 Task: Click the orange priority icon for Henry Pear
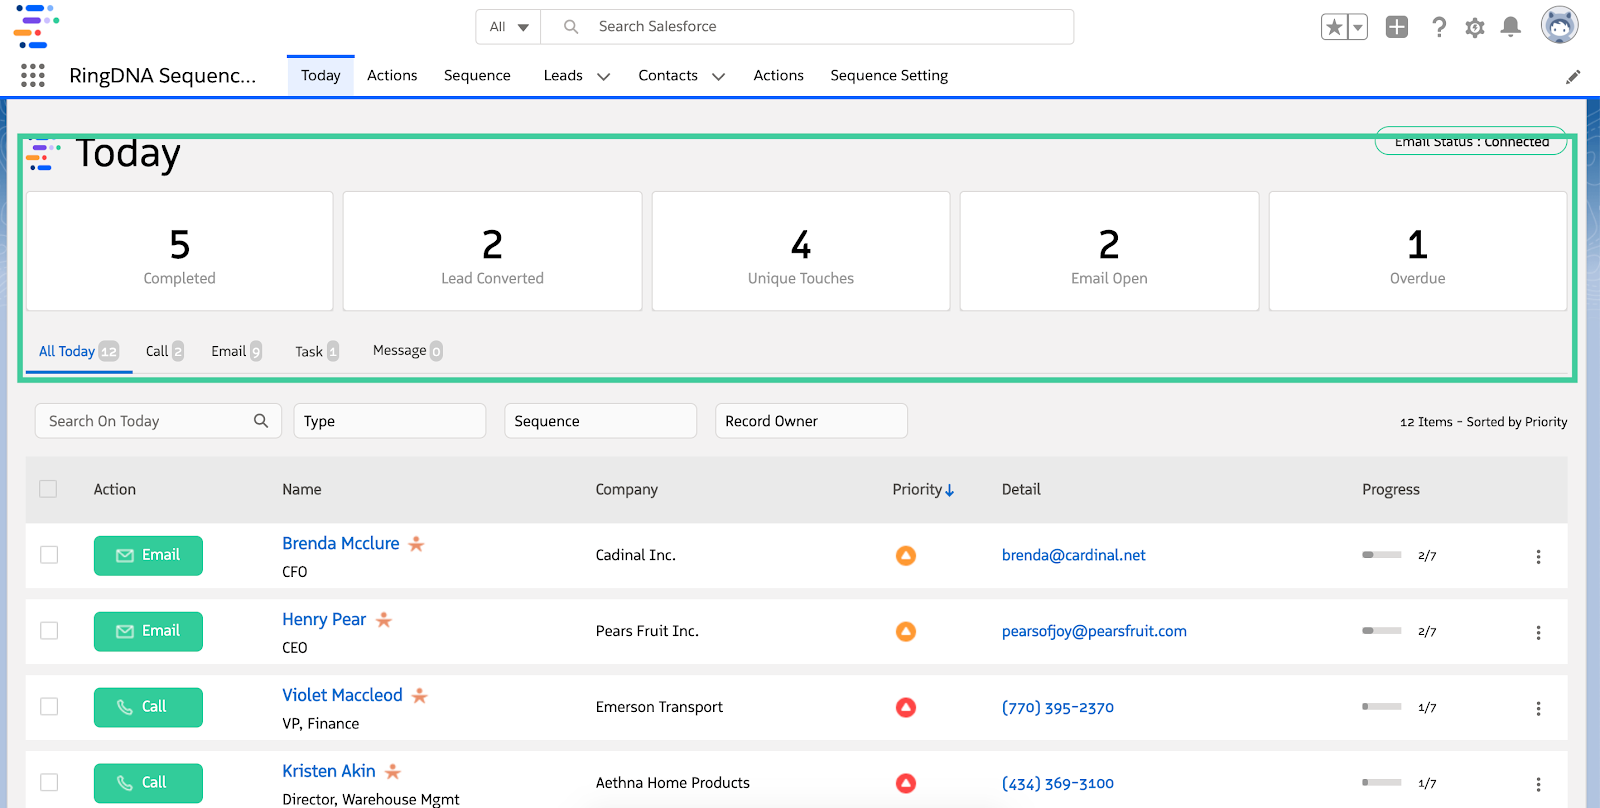(906, 631)
